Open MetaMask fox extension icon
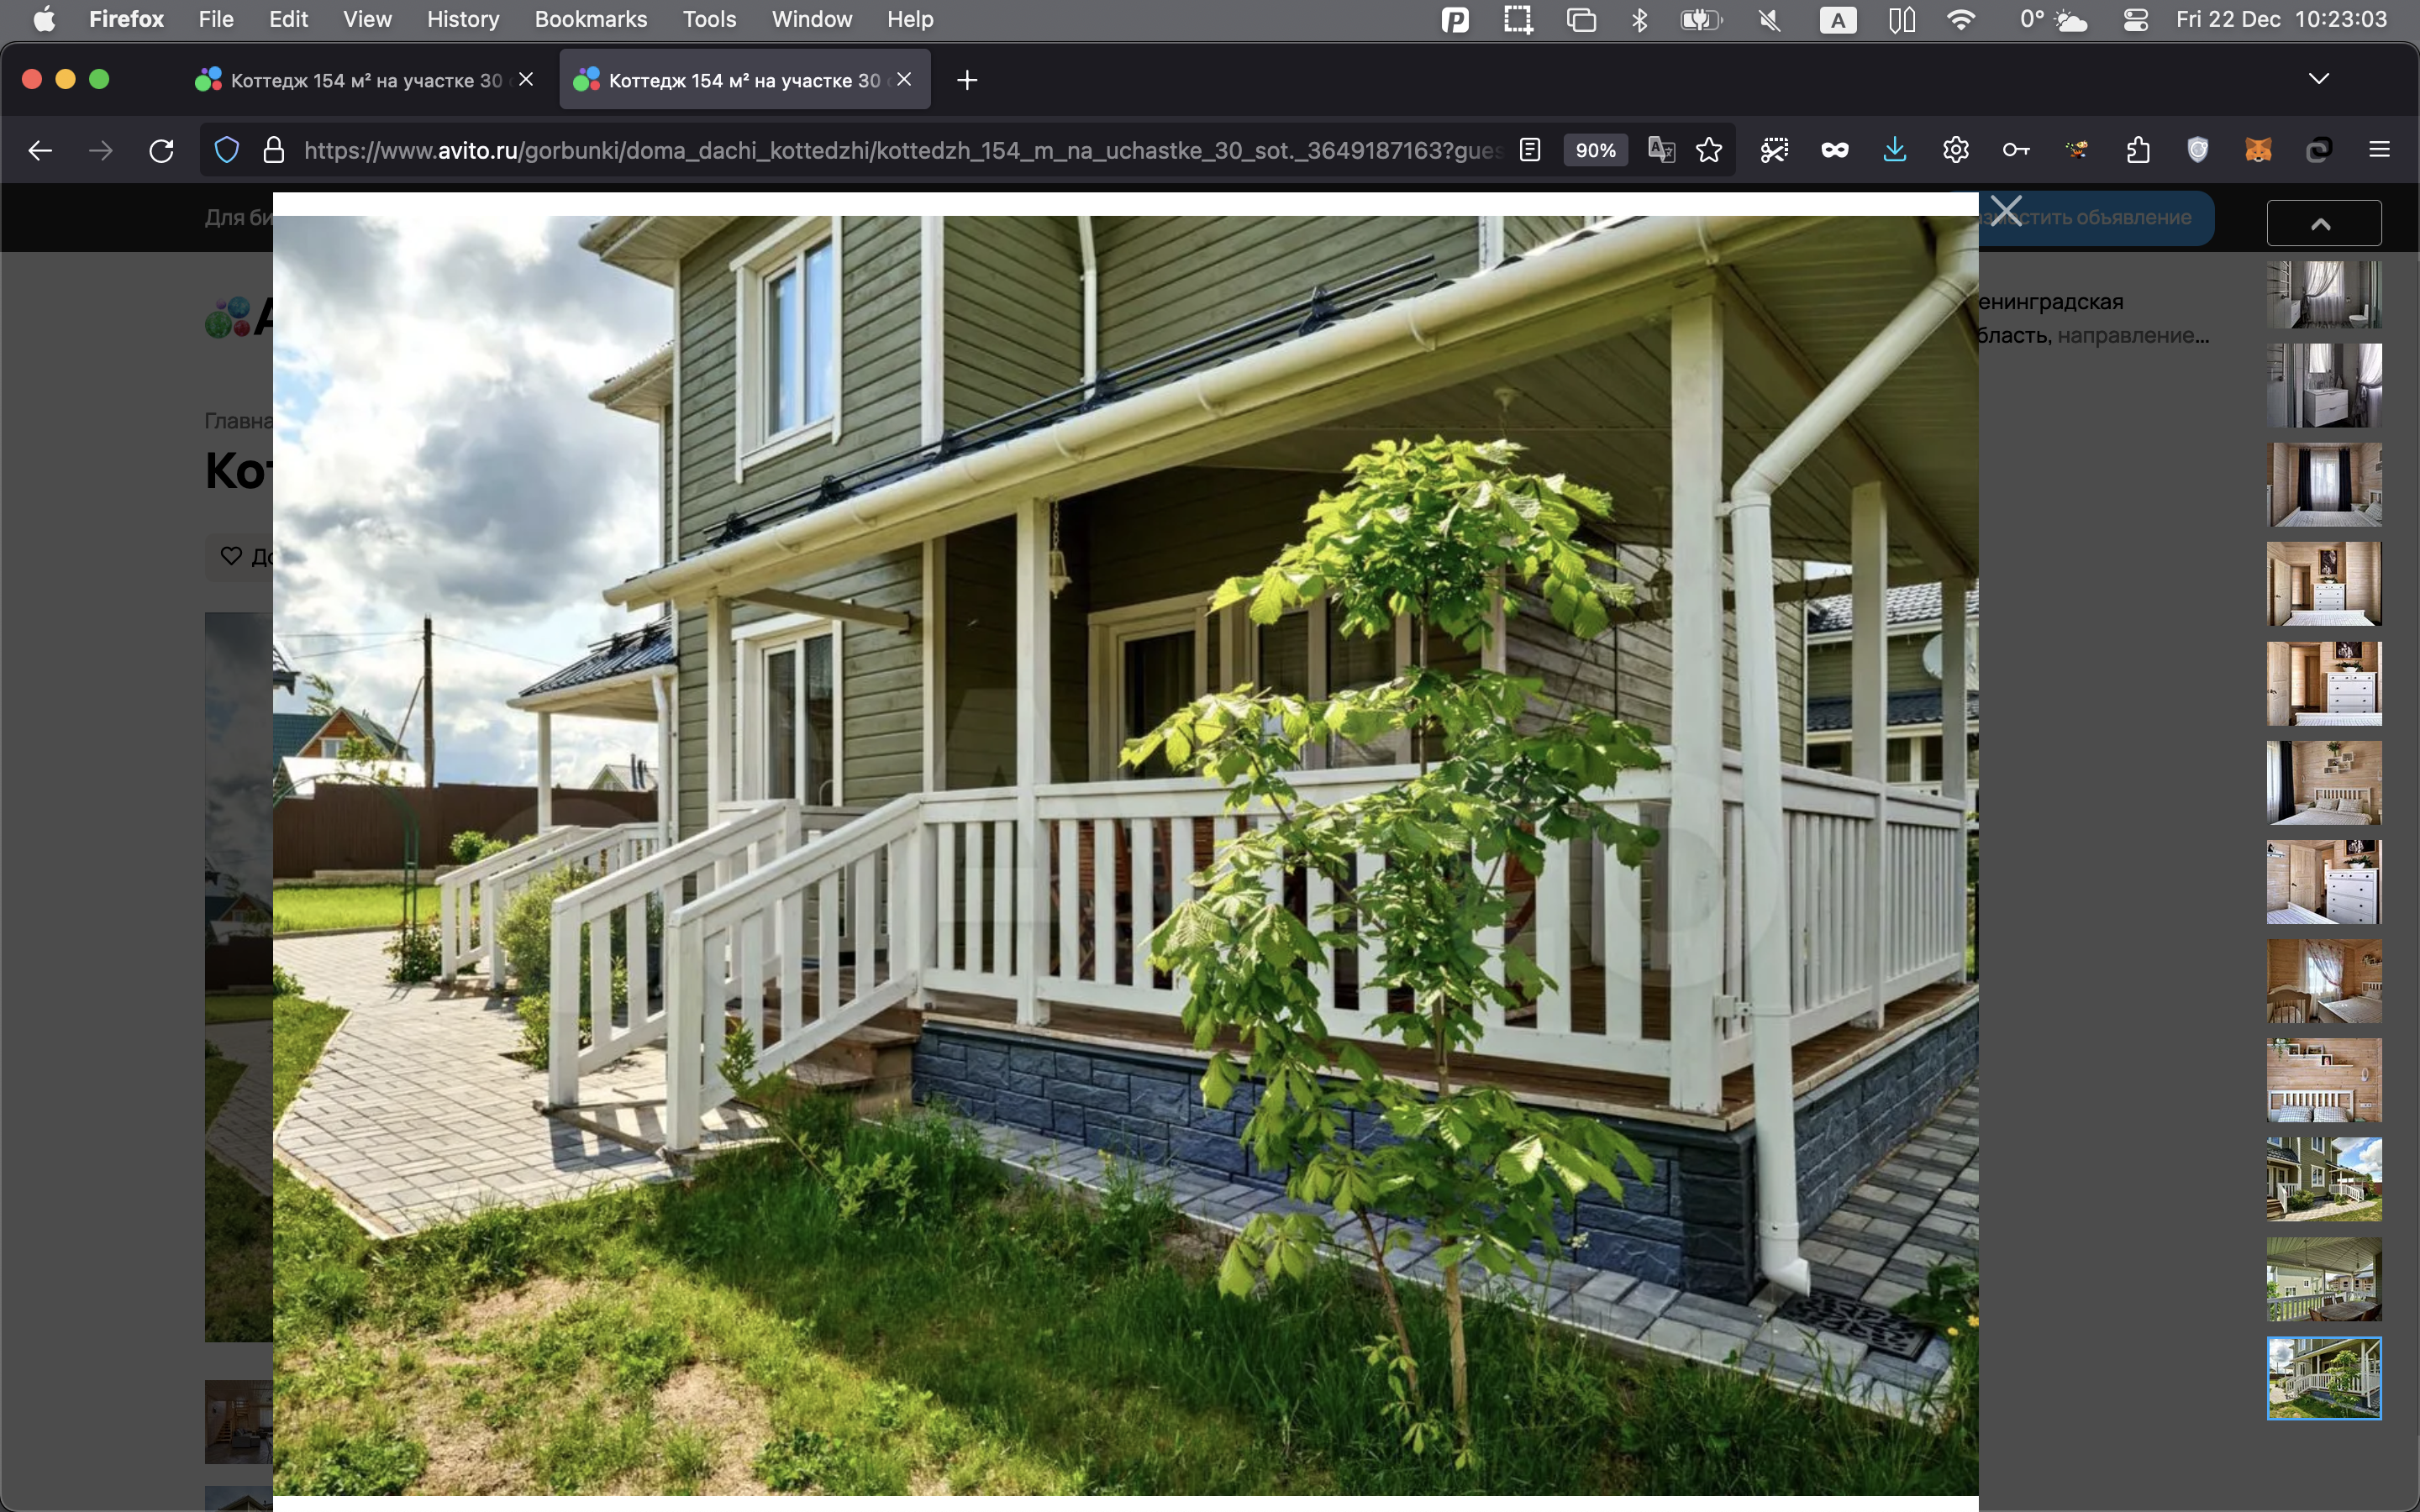2420x1512 pixels. 2258,150
